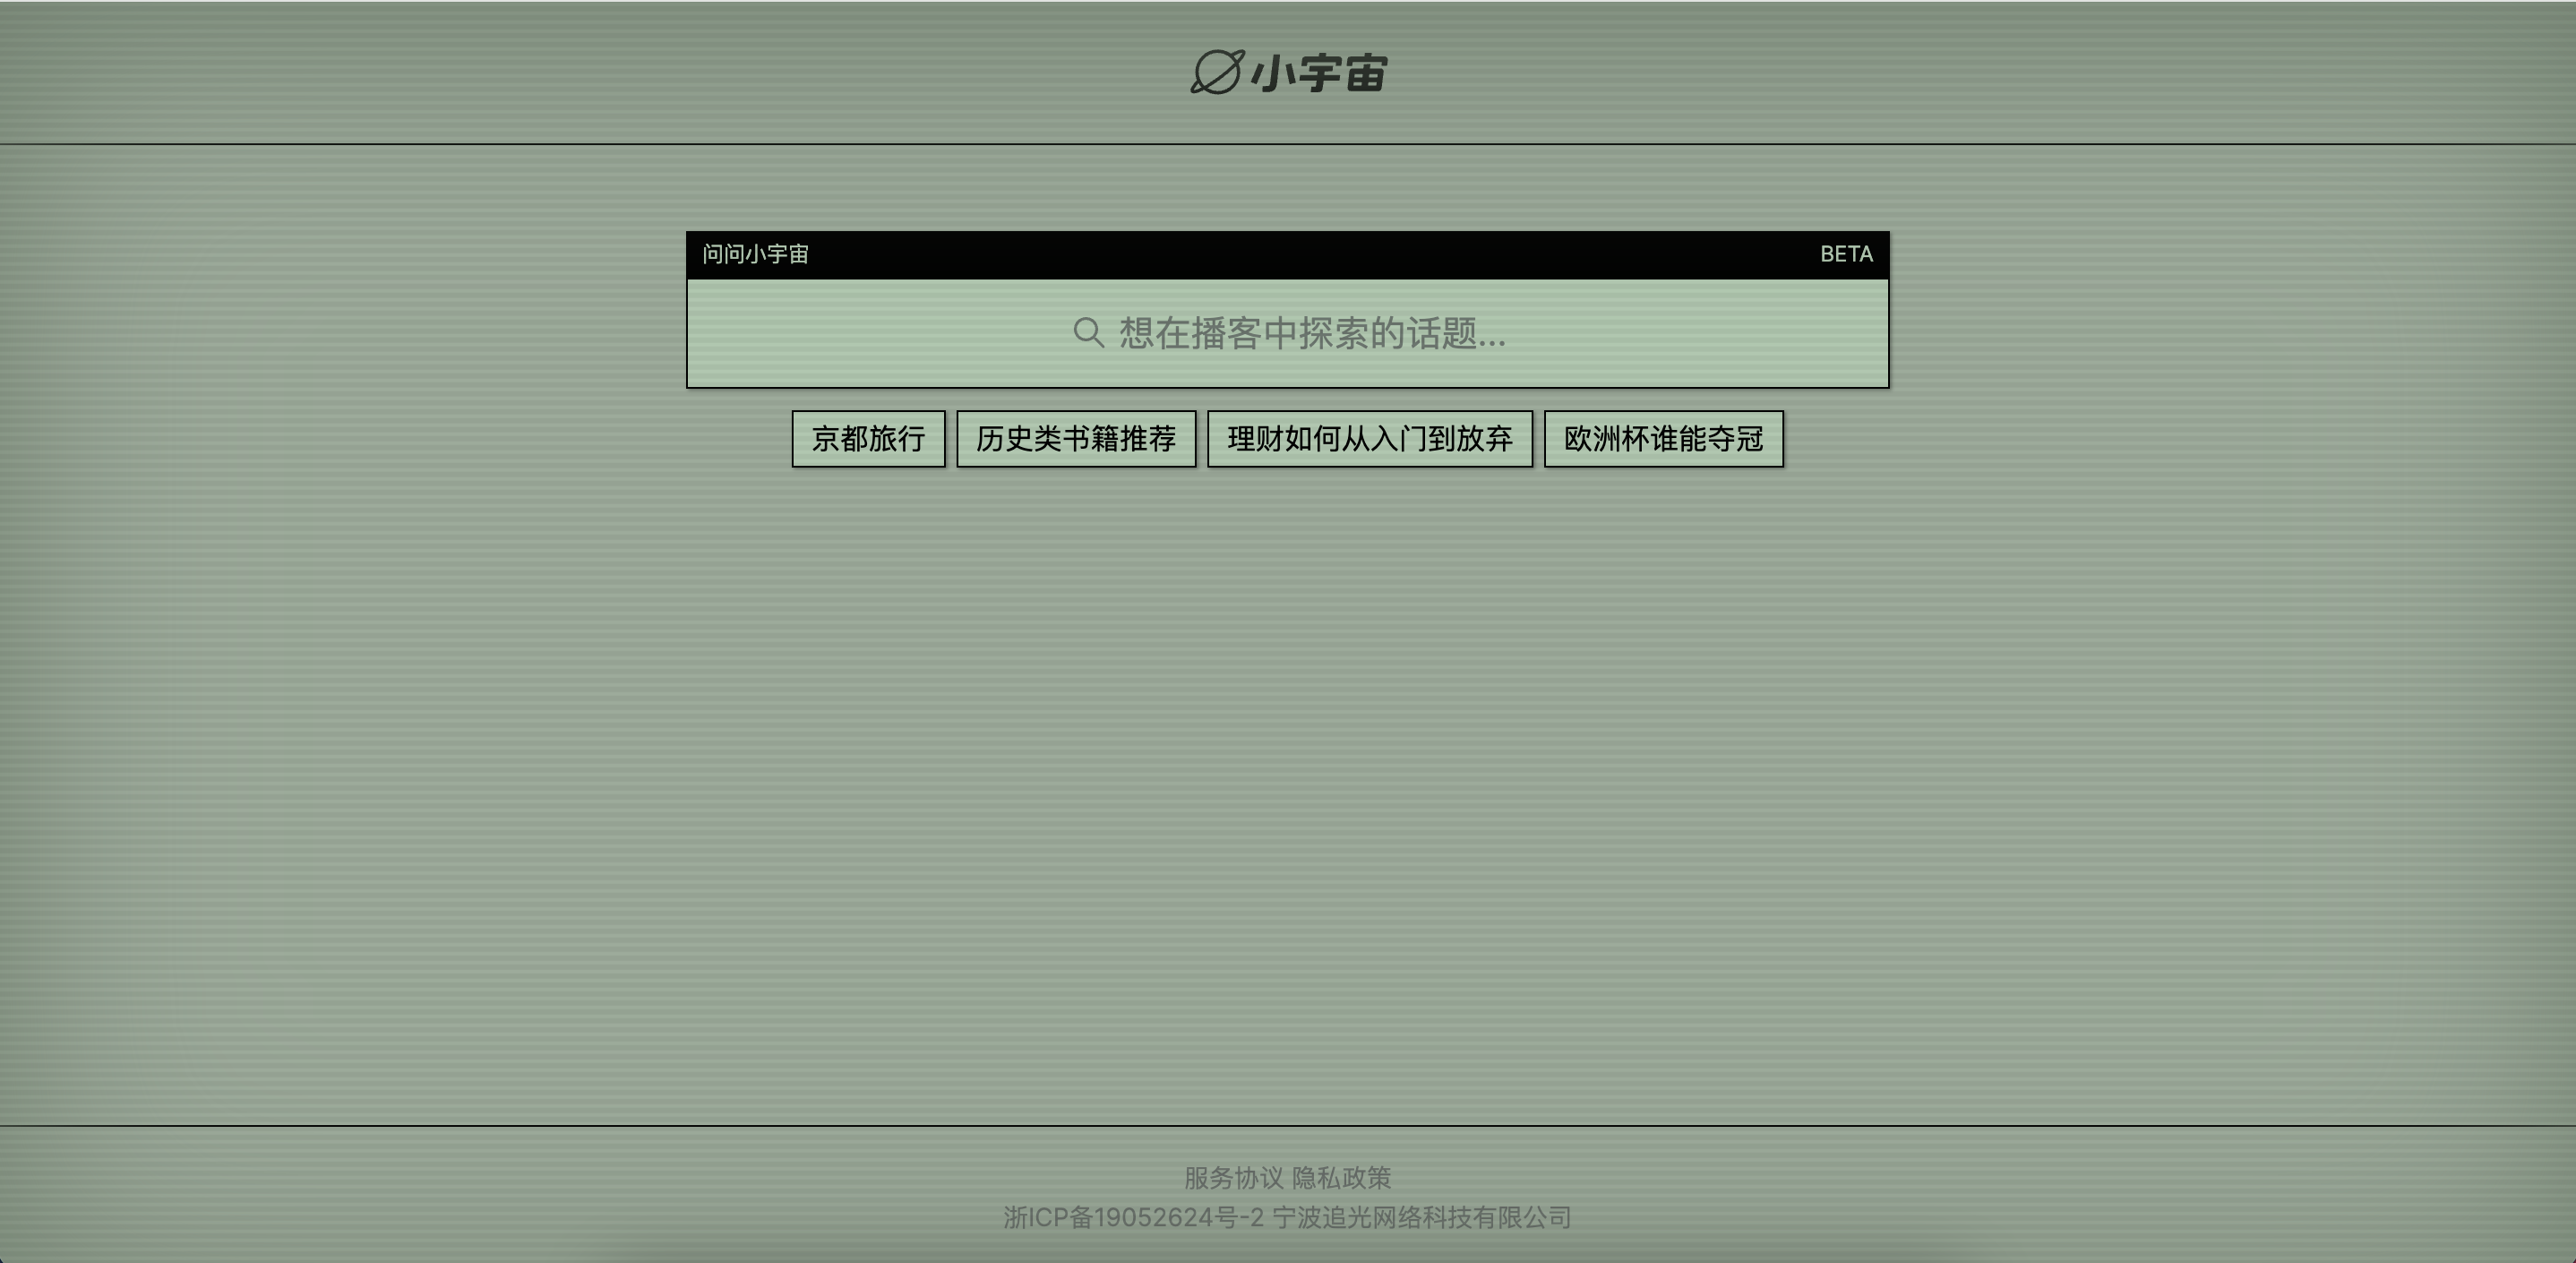Click the magnifier search icon
This screenshot has height=1263, width=2576.
(1088, 333)
